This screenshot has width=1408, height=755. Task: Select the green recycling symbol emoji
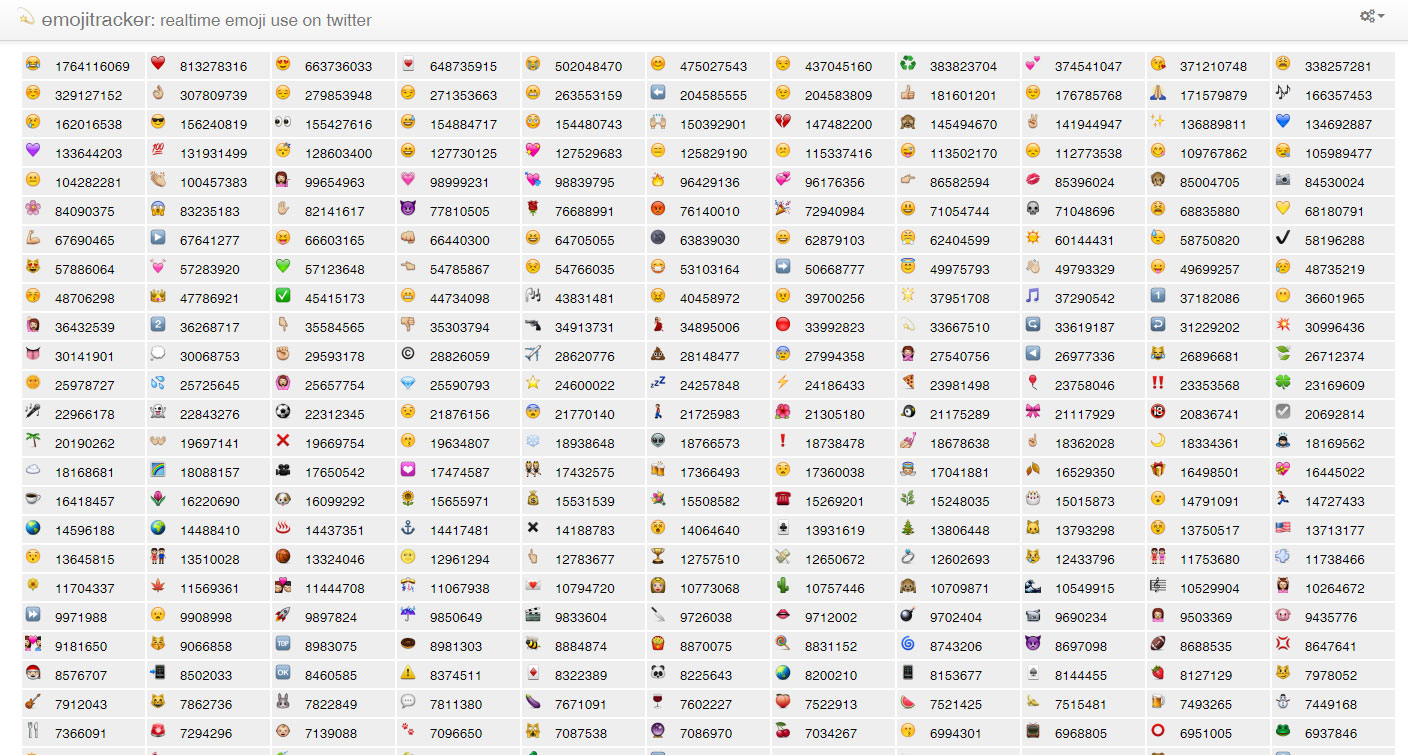(x=908, y=65)
